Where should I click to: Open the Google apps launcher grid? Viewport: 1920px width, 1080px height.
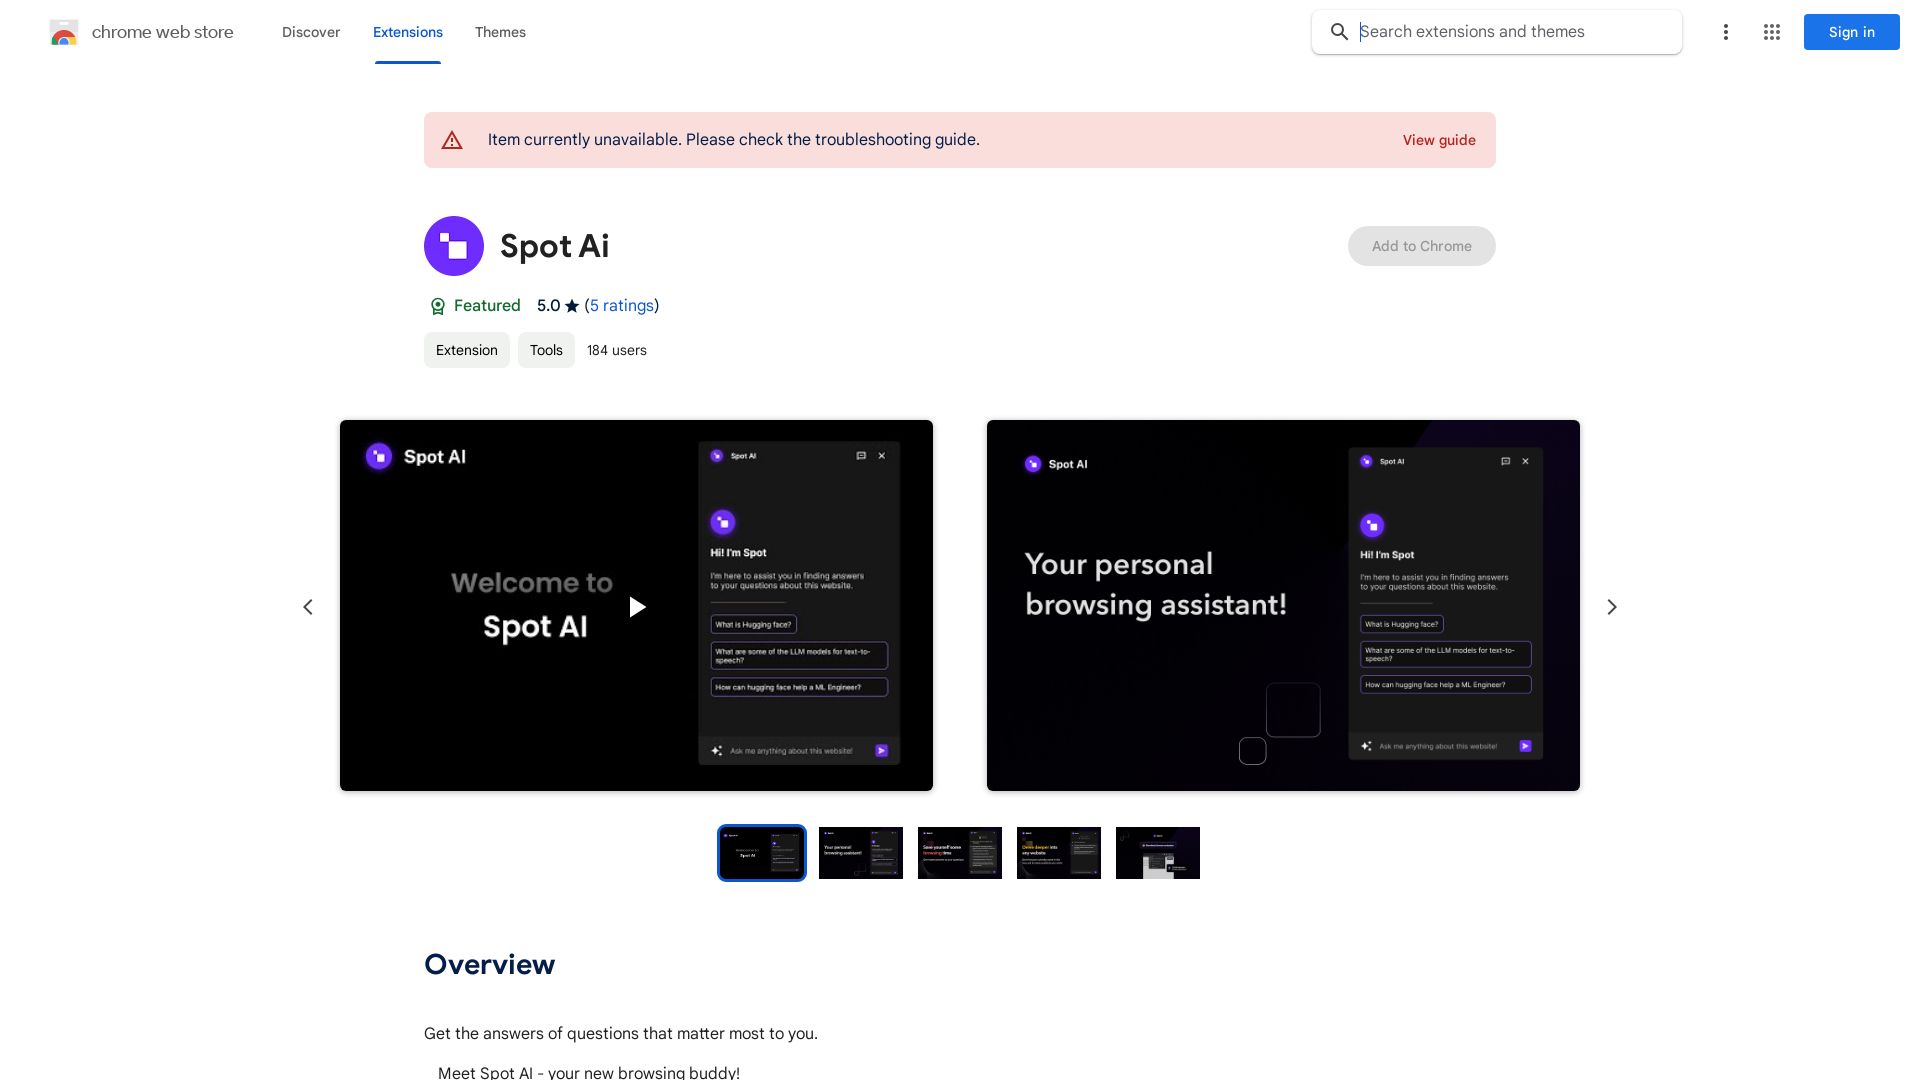click(x=1771, y=32)
